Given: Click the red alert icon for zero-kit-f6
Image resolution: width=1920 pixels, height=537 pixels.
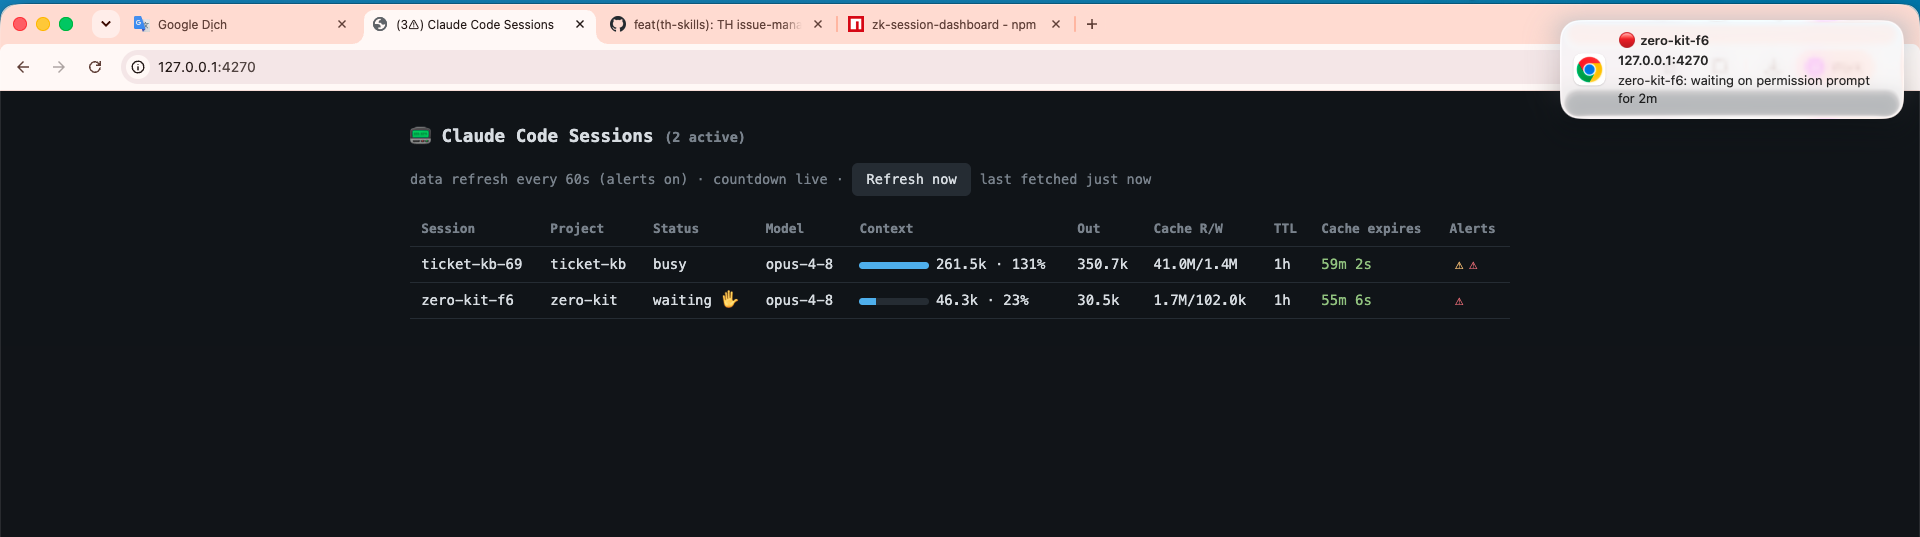Looking at the screenshot, I should coord(1459,301).
